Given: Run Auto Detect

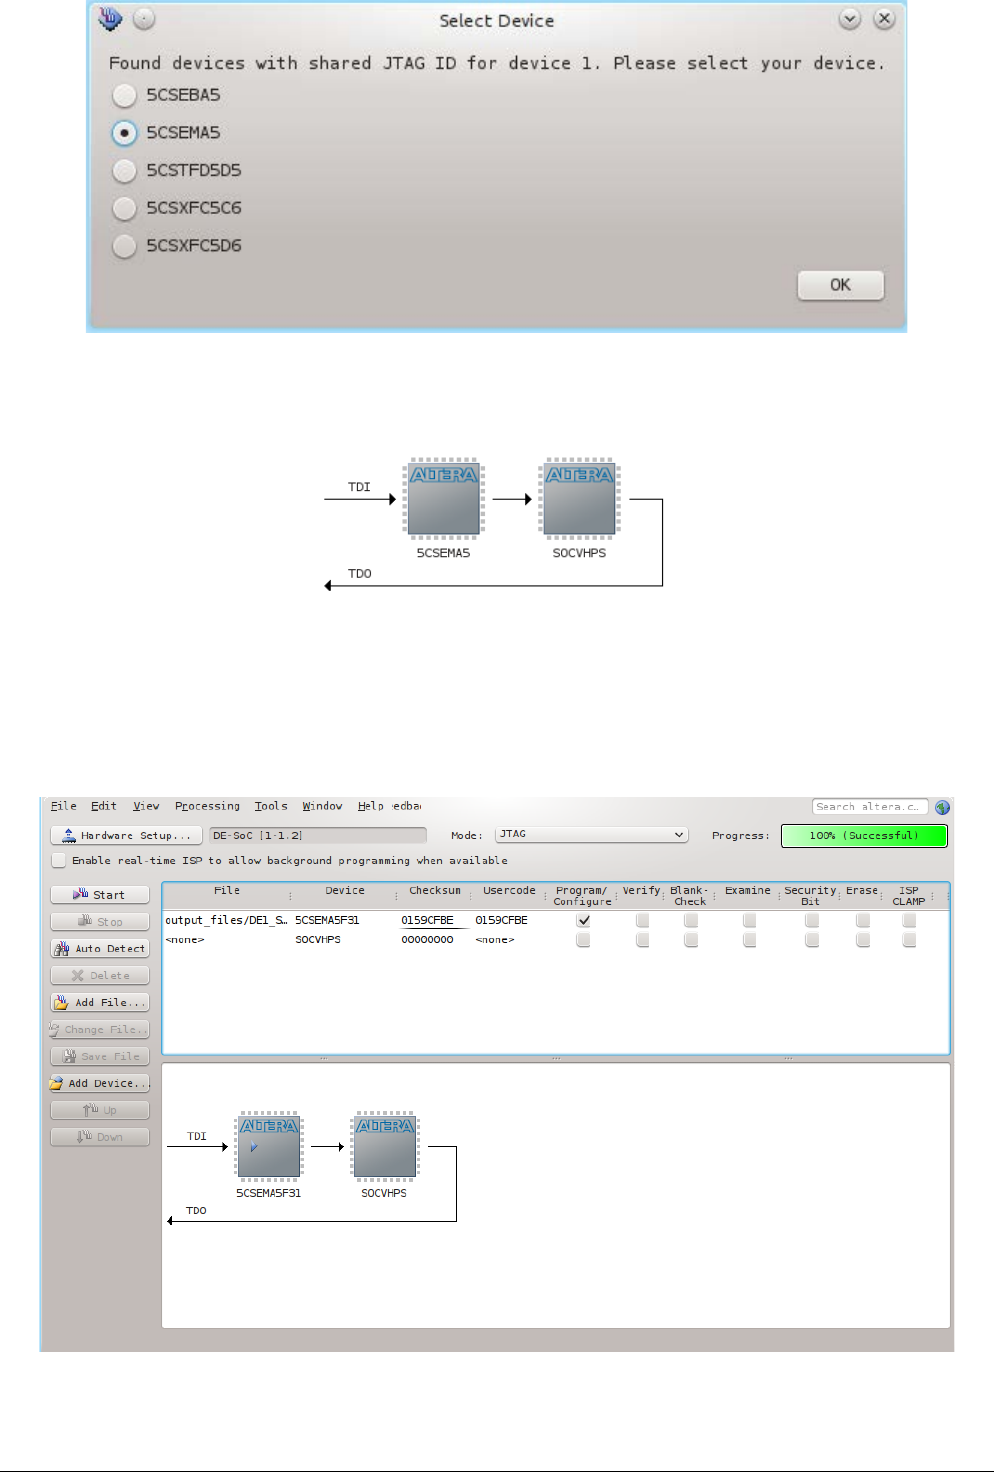Looking at the screenshot, I should point(100,948).
